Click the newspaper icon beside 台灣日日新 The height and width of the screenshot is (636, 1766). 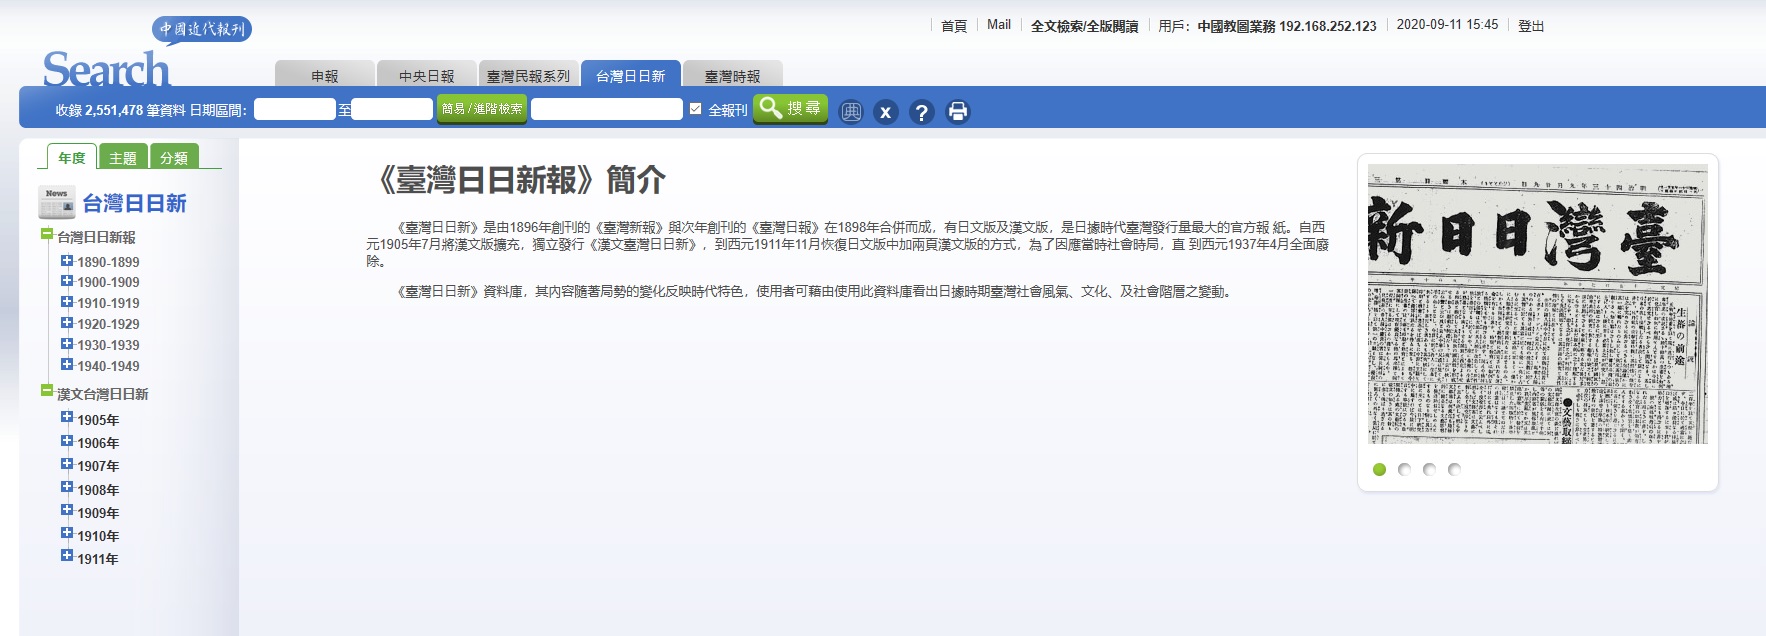(x=56, y=203)
